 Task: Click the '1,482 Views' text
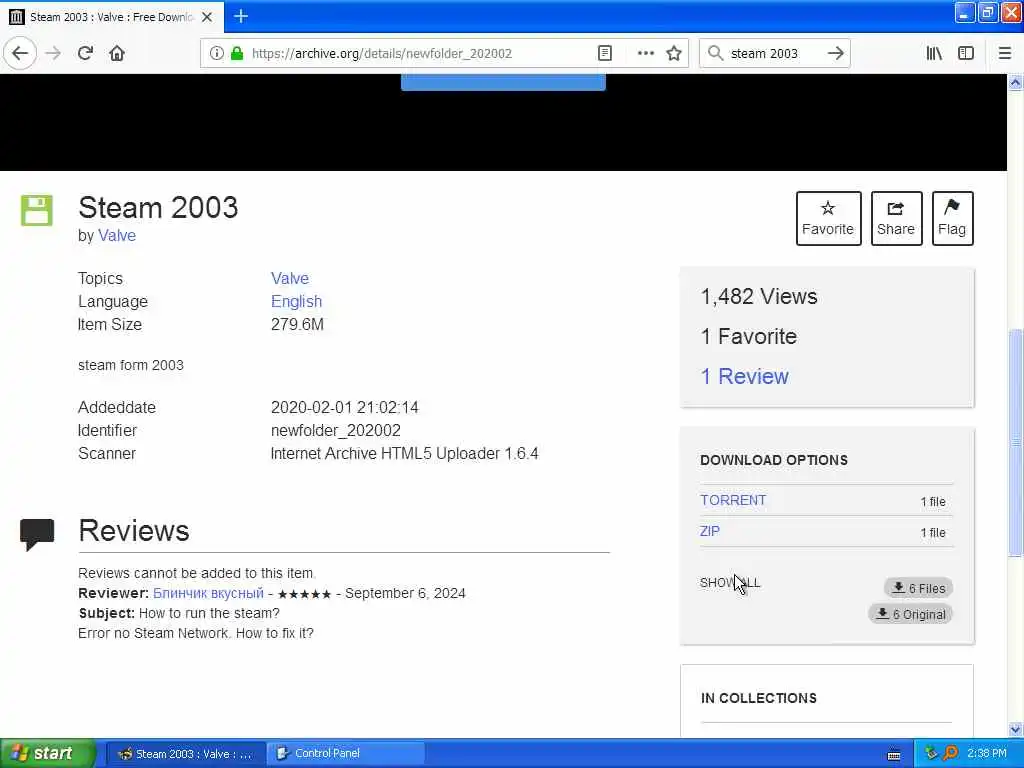pos(759,296)
